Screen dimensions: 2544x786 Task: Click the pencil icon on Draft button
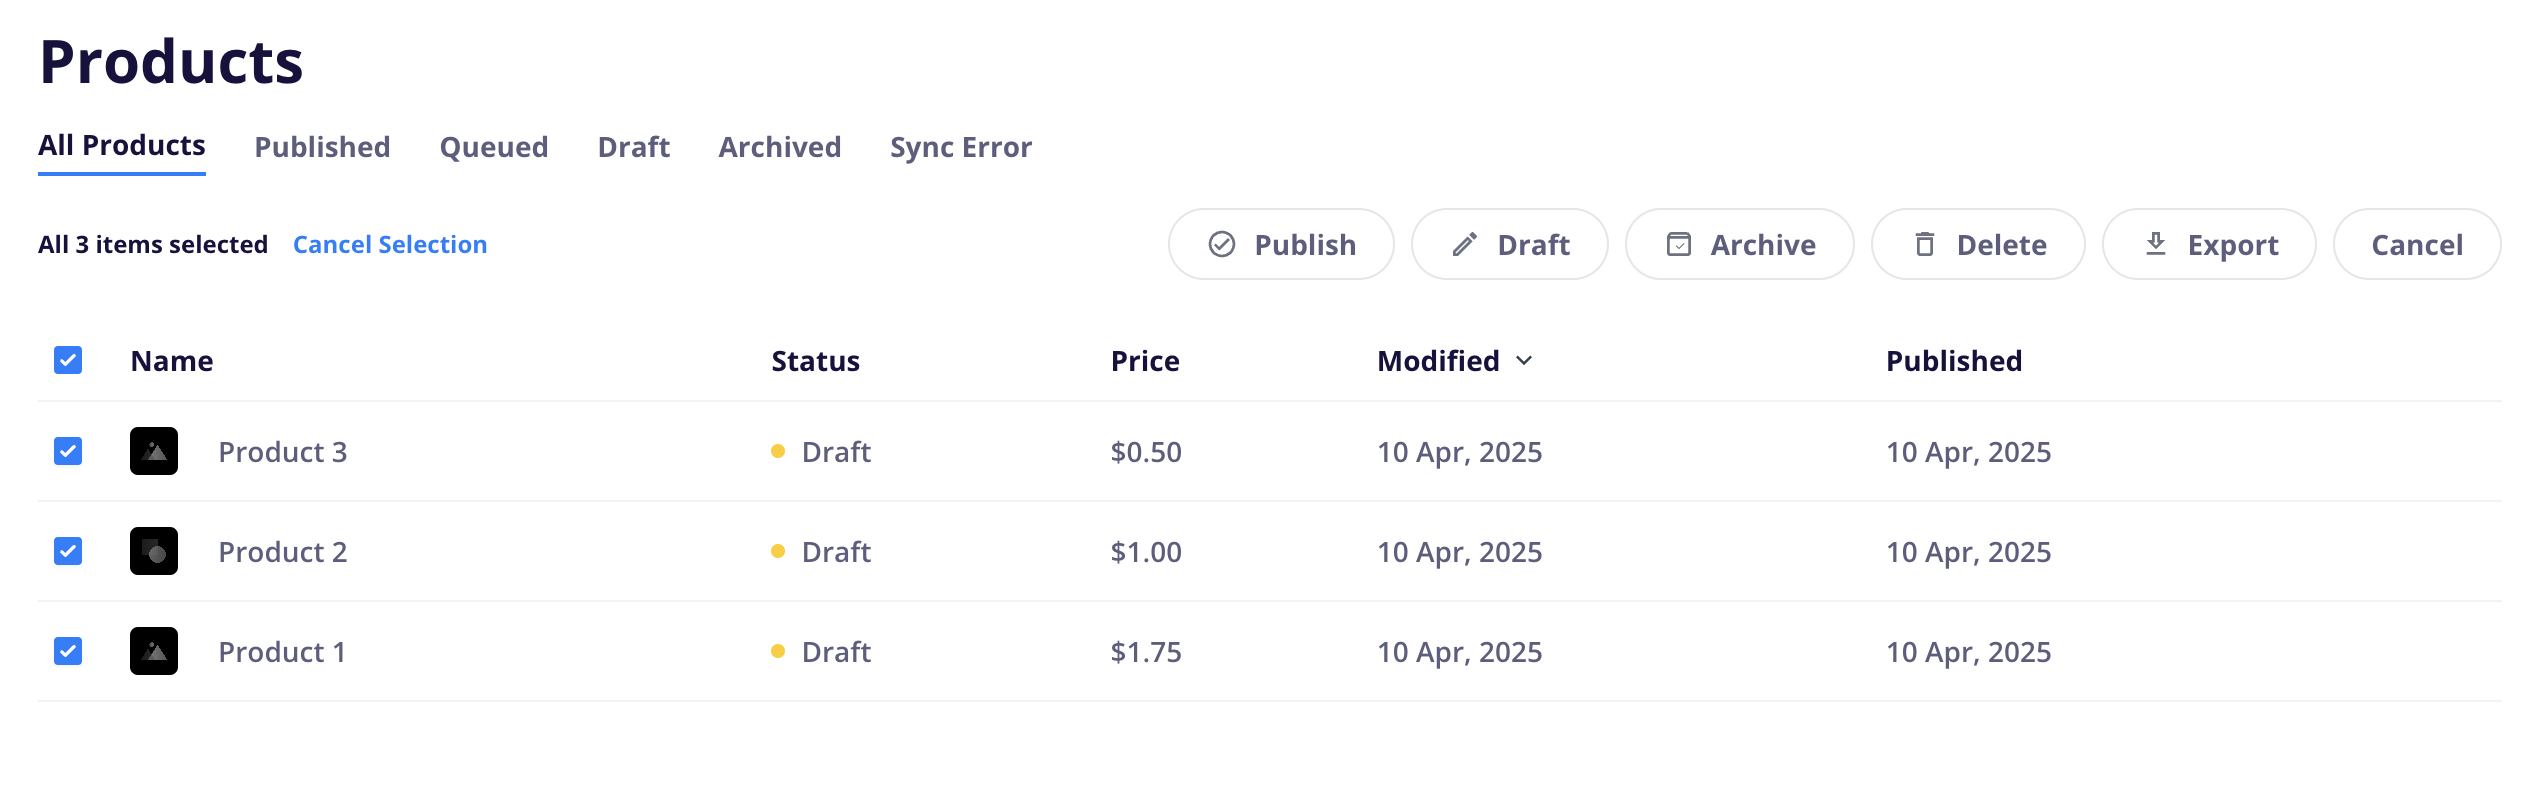1465,244
